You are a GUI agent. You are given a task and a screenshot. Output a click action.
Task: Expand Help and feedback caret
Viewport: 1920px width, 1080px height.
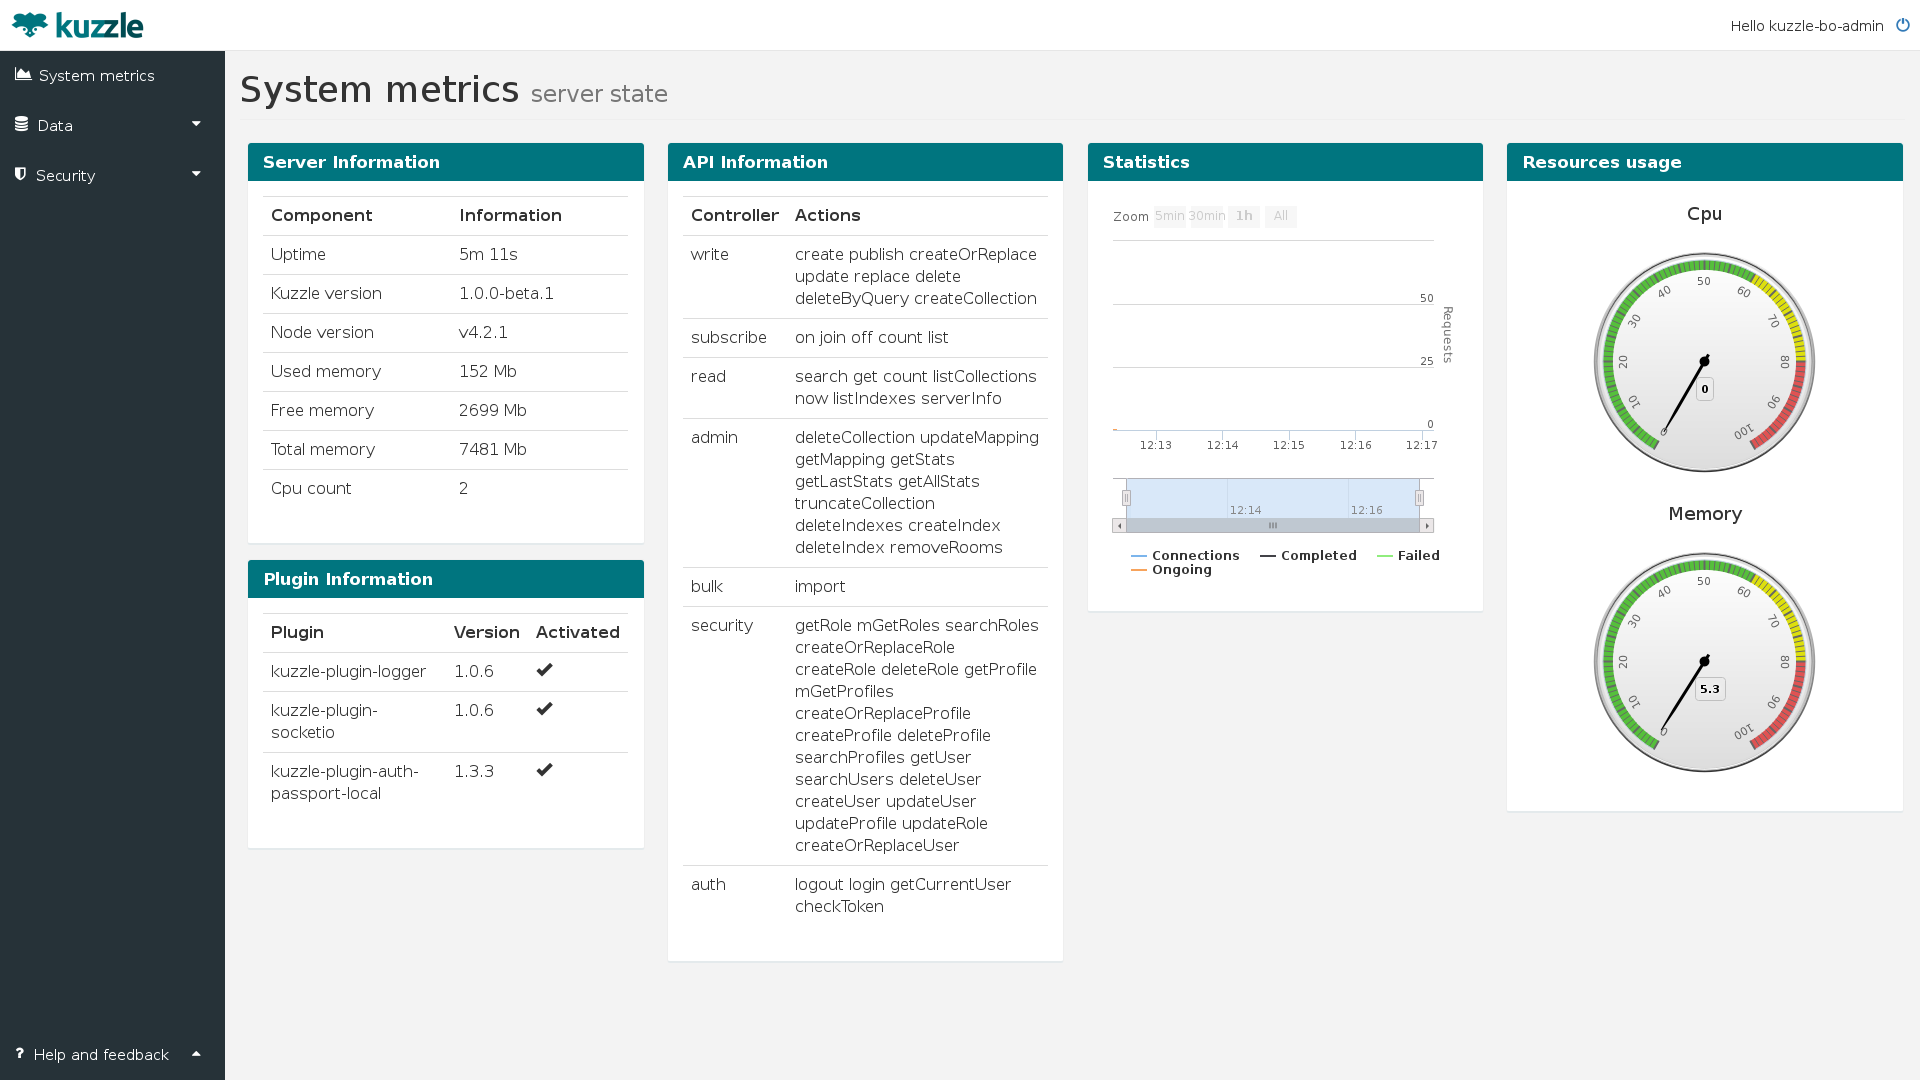coord(196,1053)
